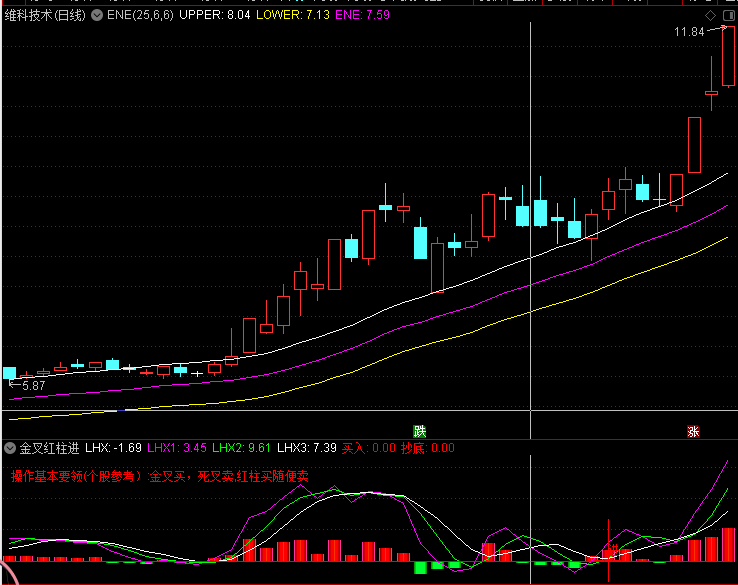Click the LHX: -1.69 value
The height and width of the screenshot is (585, 738).
(x=113, y=448)
